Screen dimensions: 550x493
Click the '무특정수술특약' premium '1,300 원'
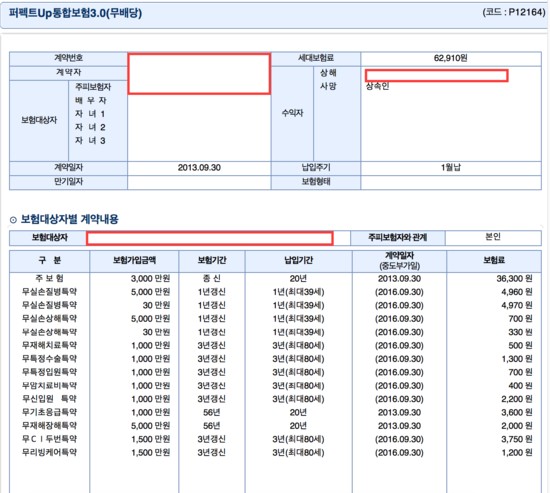pyautogui.click(x=517, y=359)
